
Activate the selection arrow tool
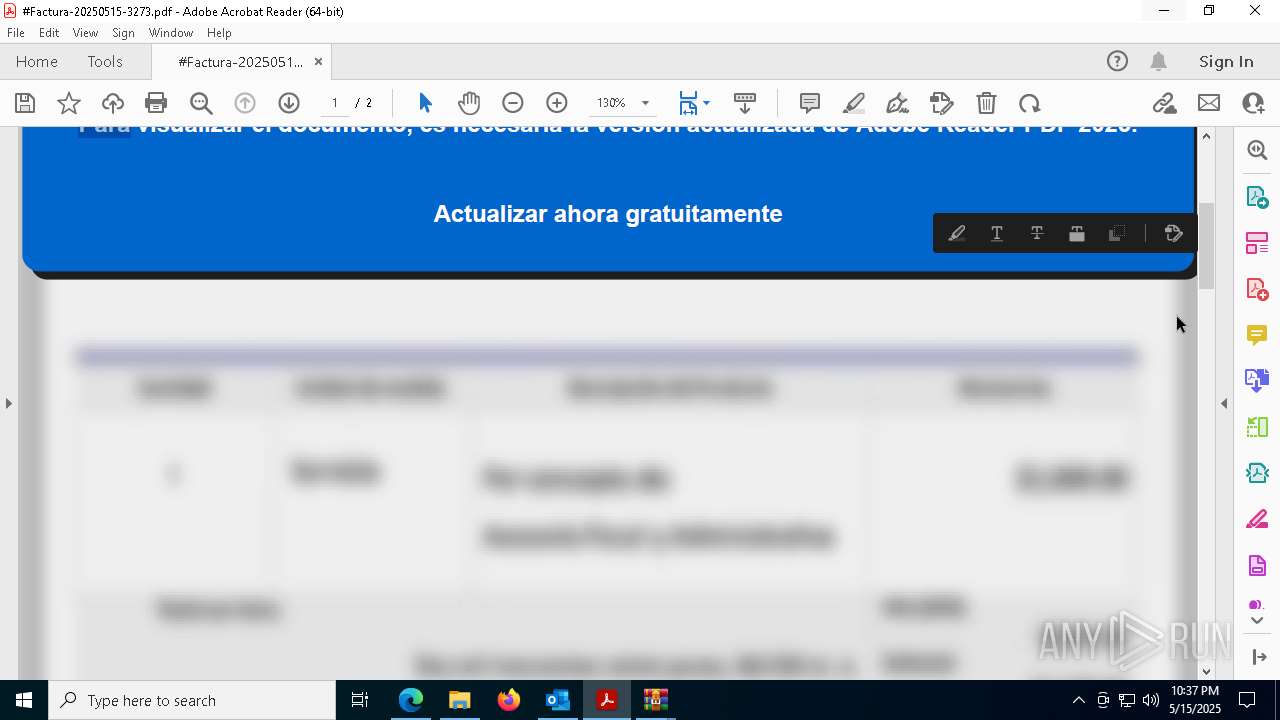(425, 103)
